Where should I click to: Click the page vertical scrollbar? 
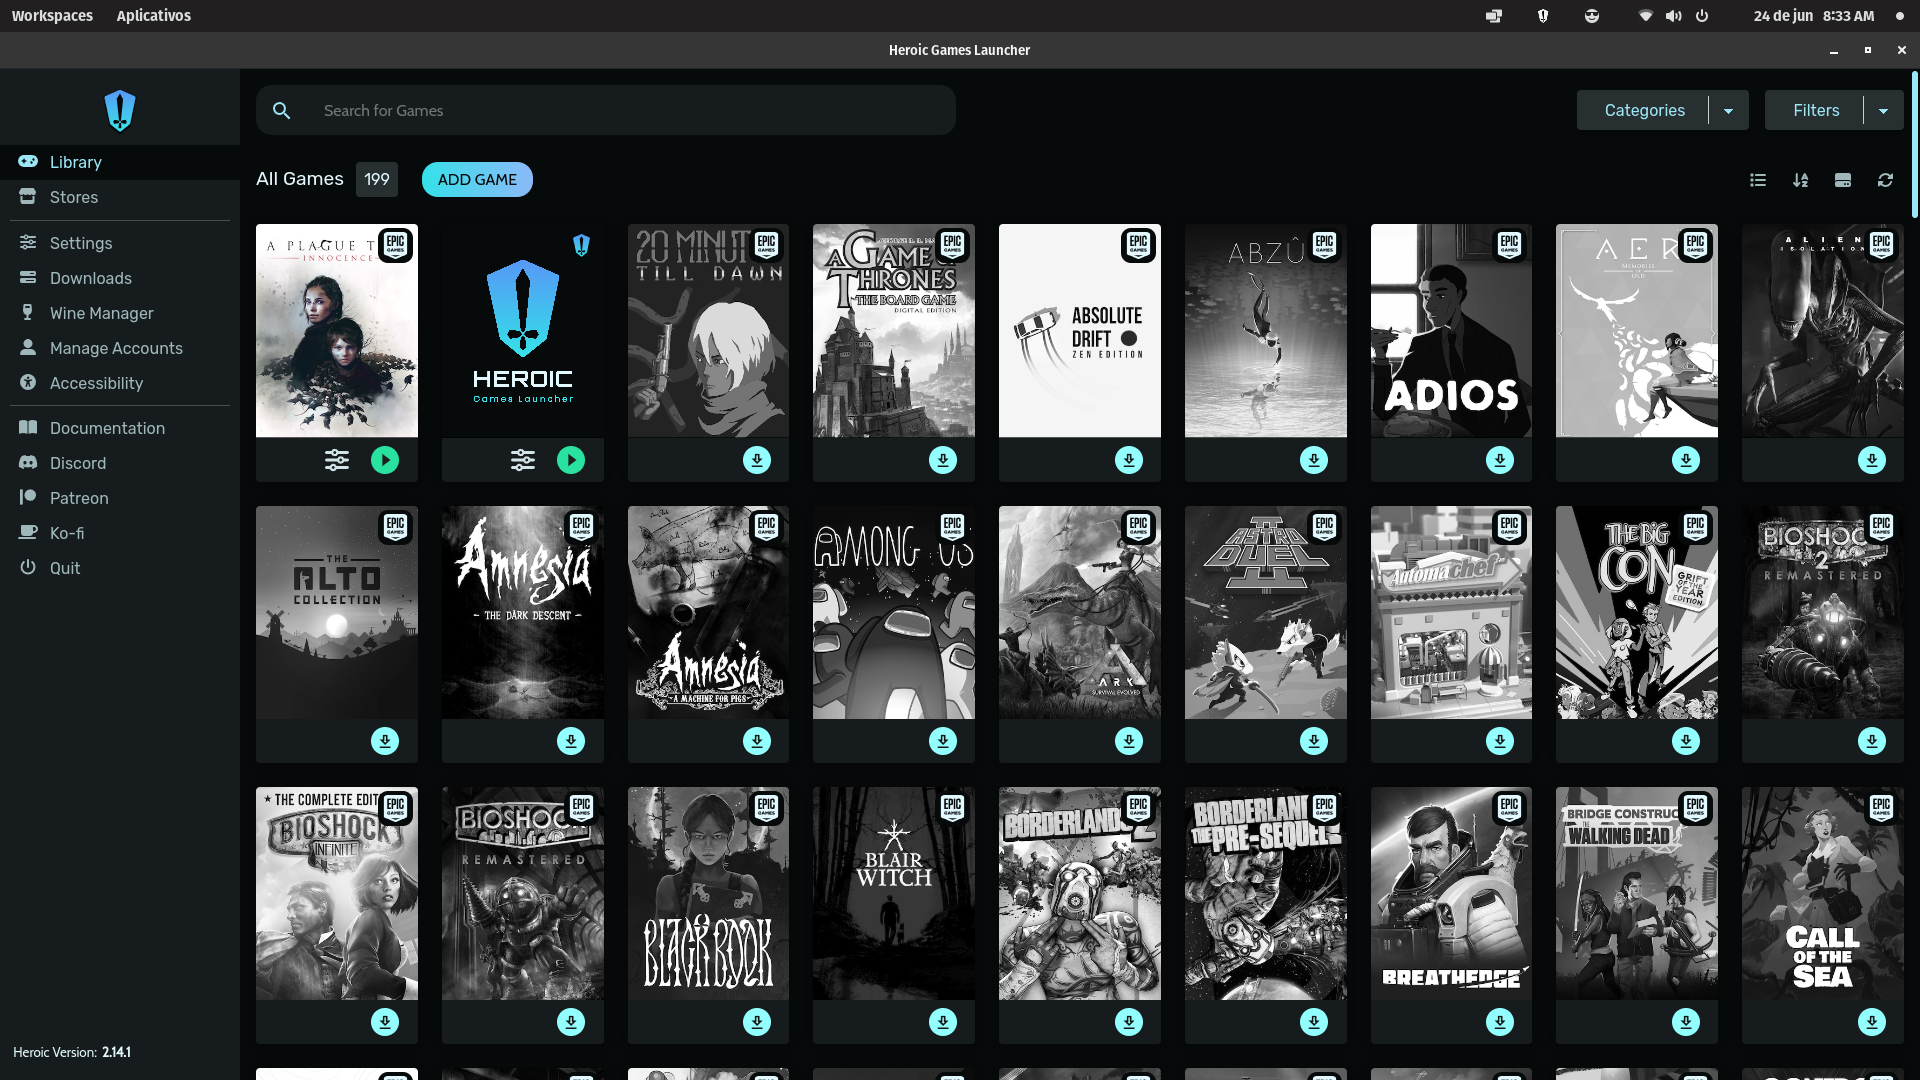1914,145
